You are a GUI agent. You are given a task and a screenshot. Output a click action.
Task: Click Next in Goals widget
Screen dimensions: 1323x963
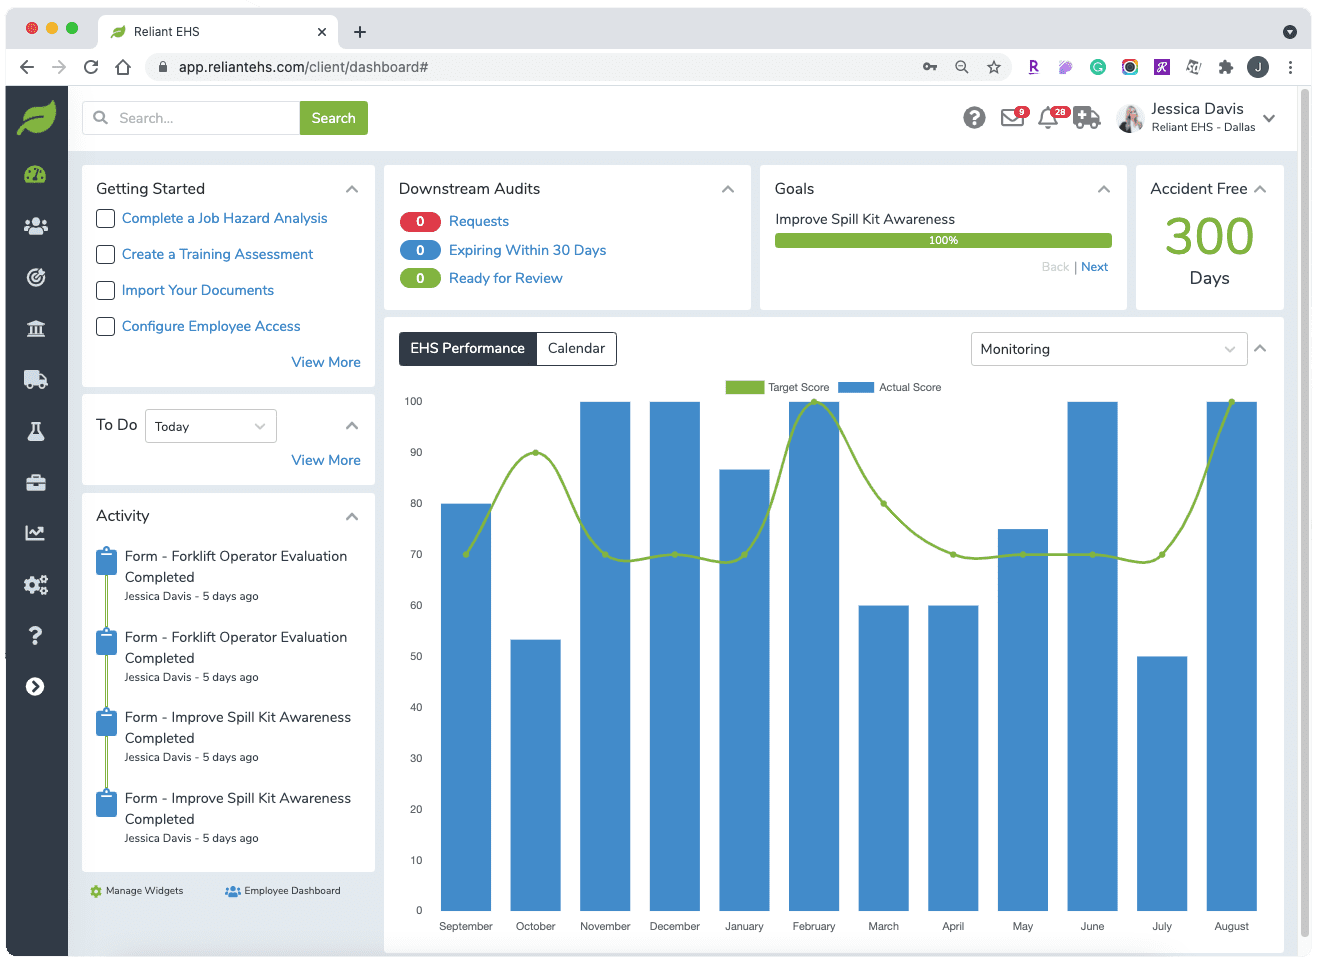(1094, 267)
